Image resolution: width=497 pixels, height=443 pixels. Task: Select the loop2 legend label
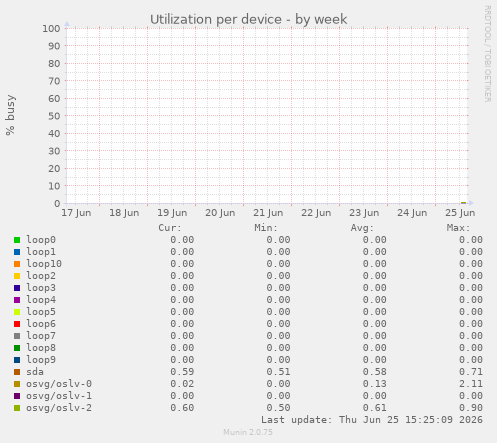coord(41,276)
